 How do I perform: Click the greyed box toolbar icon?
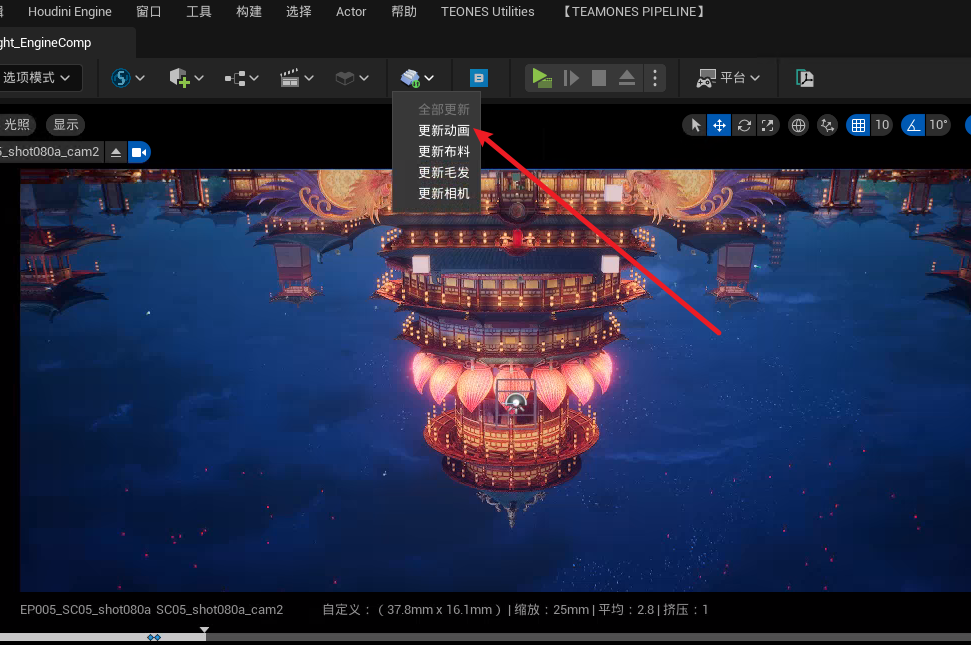click(345, 78)
